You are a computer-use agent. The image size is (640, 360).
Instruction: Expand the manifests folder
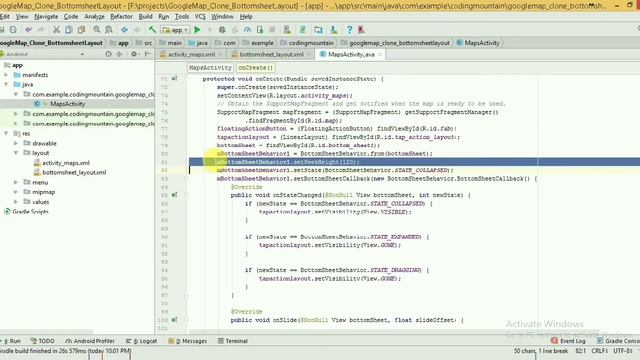point(6,75)
